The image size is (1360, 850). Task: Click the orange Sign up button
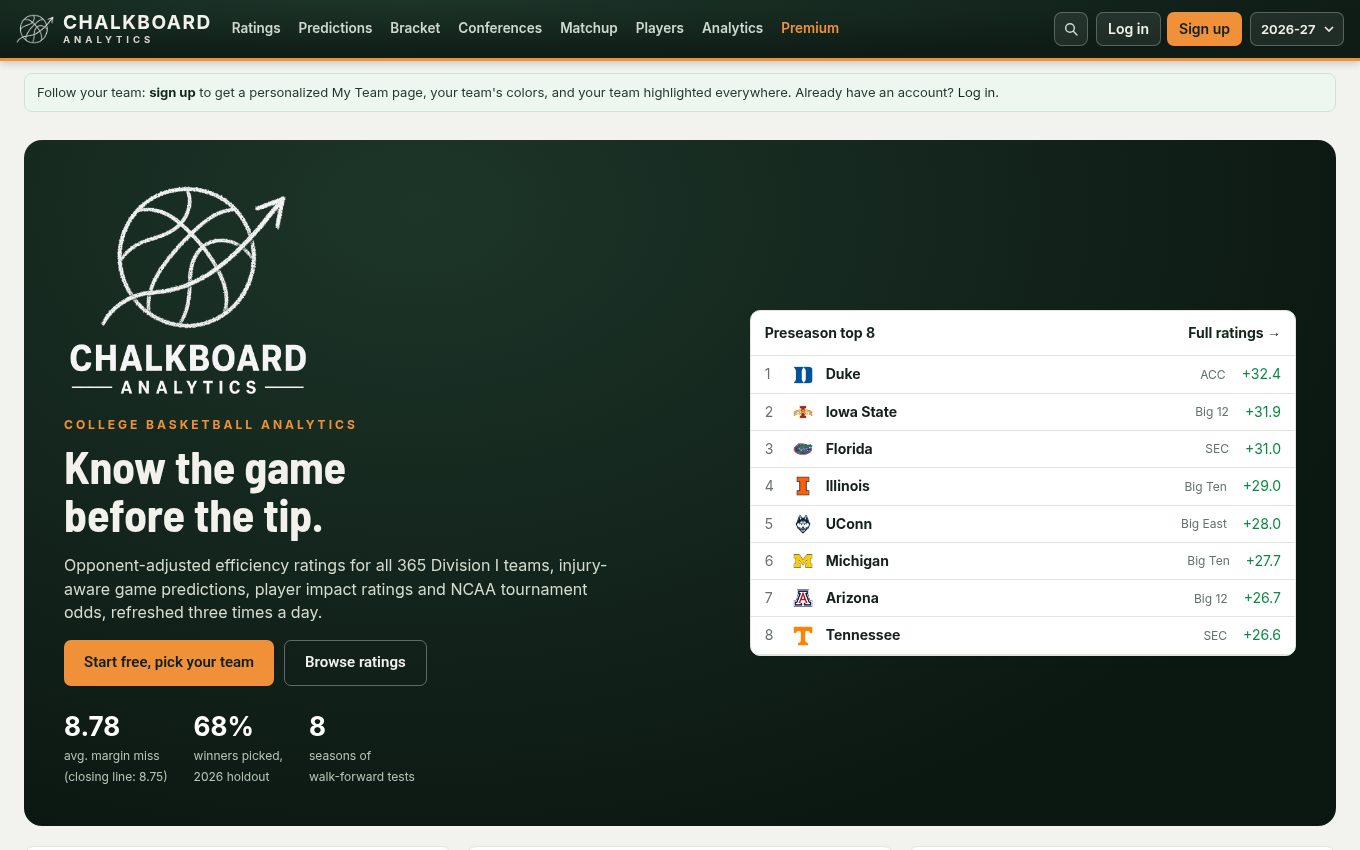coord(1204,29)
